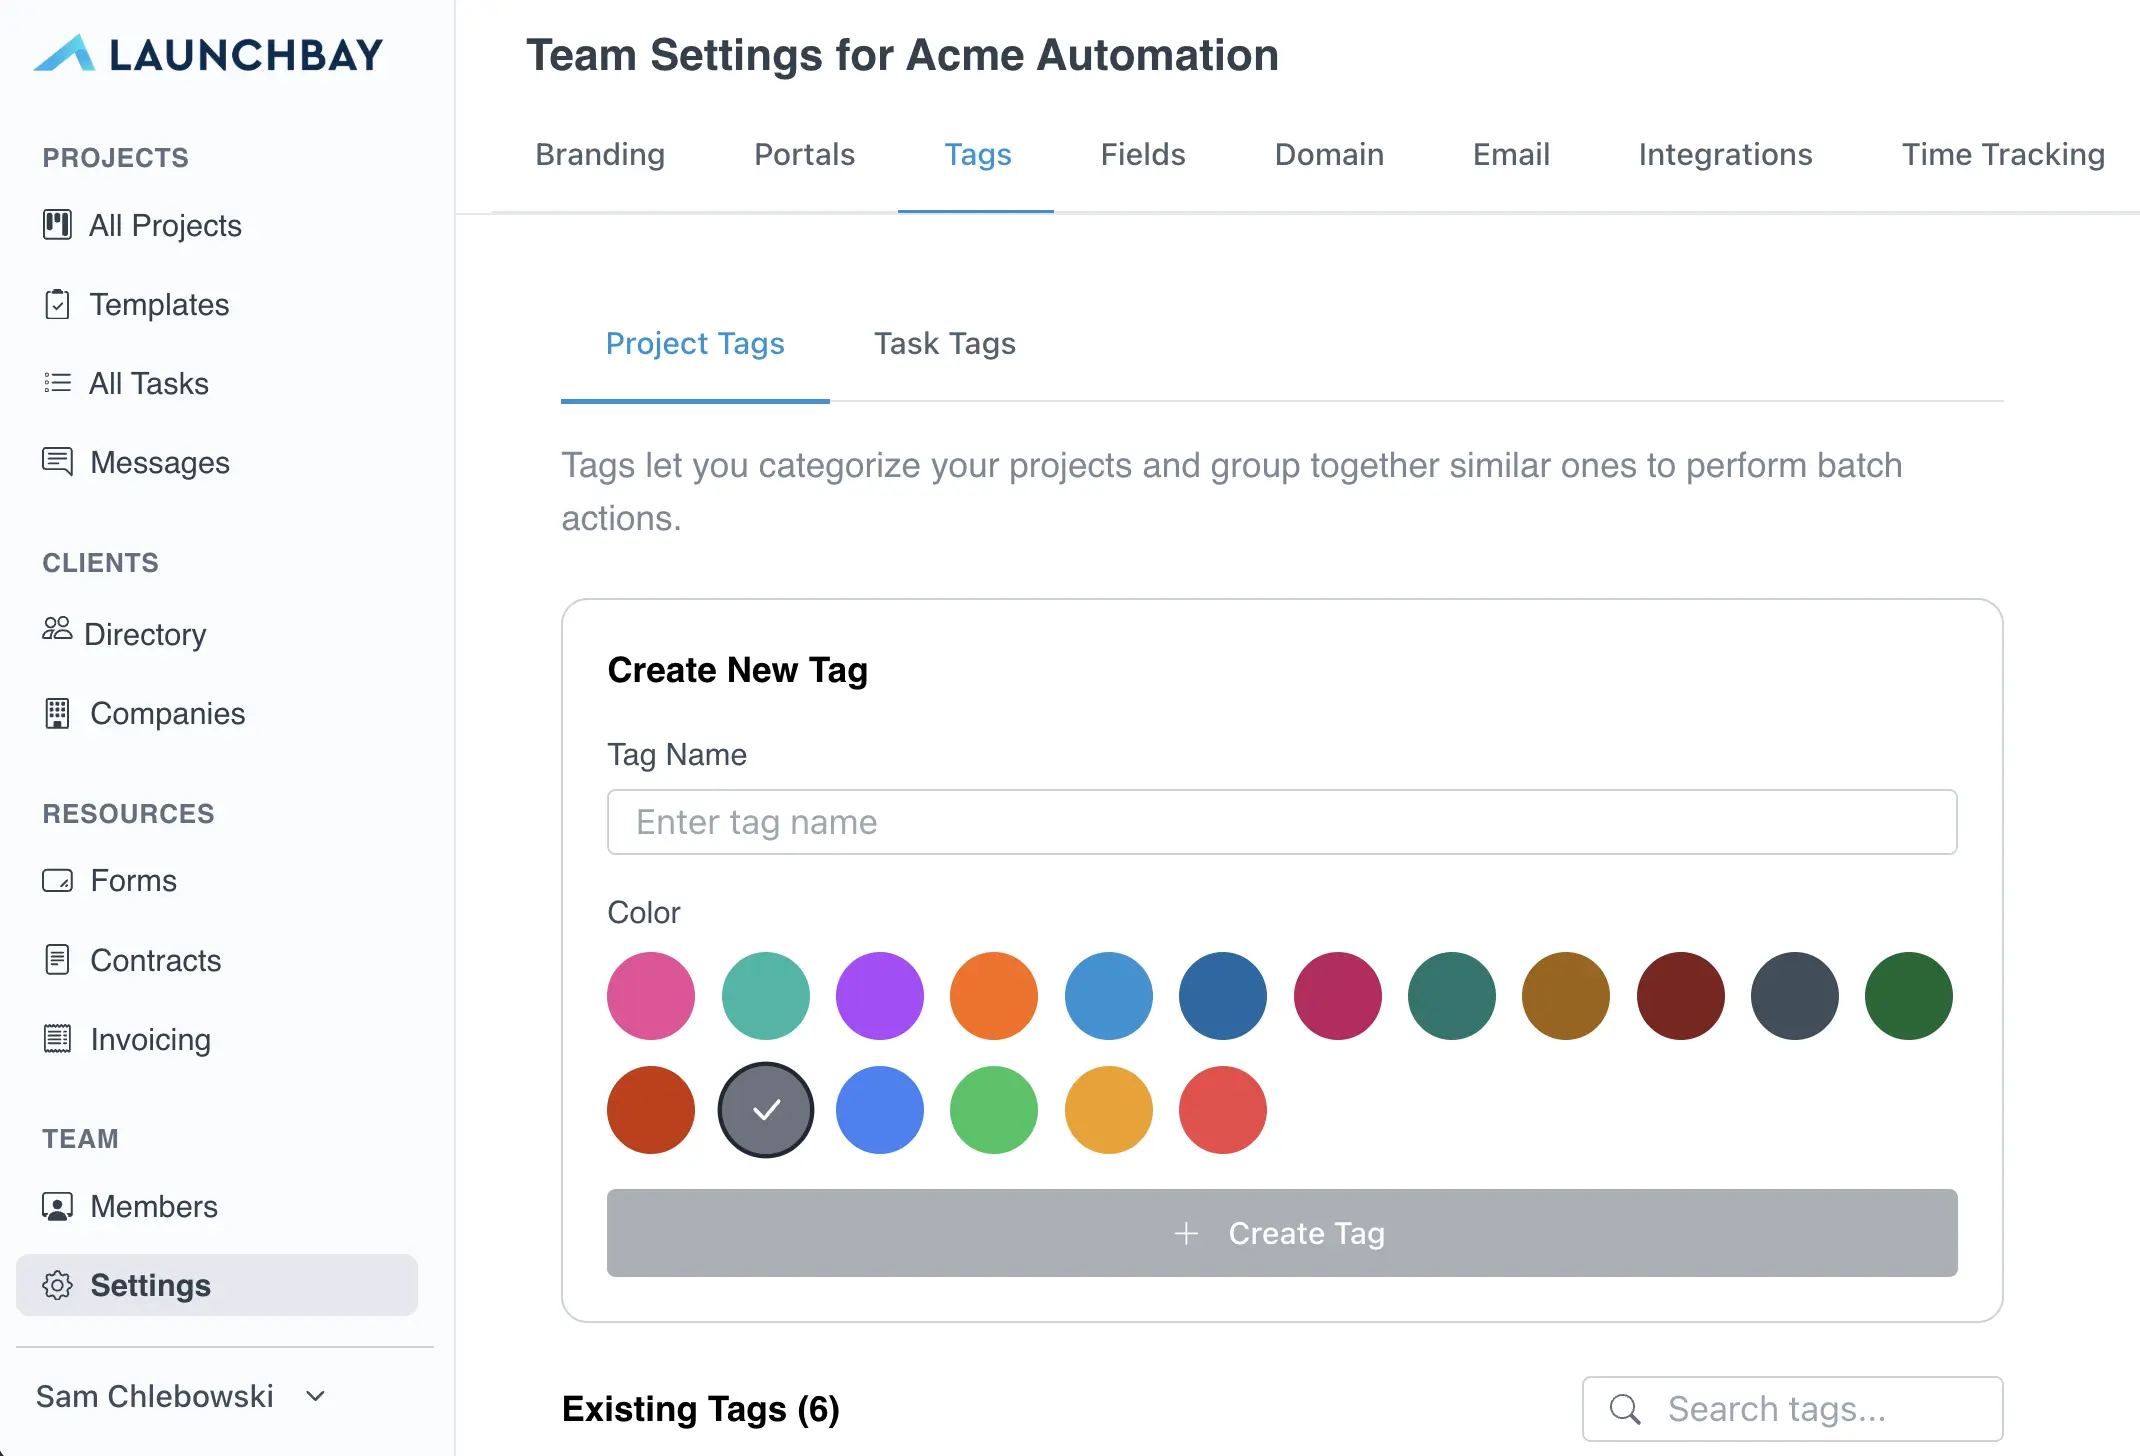Go to the Branding tab
Image resolution: width=2140 pixels, height=1456 pixels.
pyautogui.click(x=600, y=154)
